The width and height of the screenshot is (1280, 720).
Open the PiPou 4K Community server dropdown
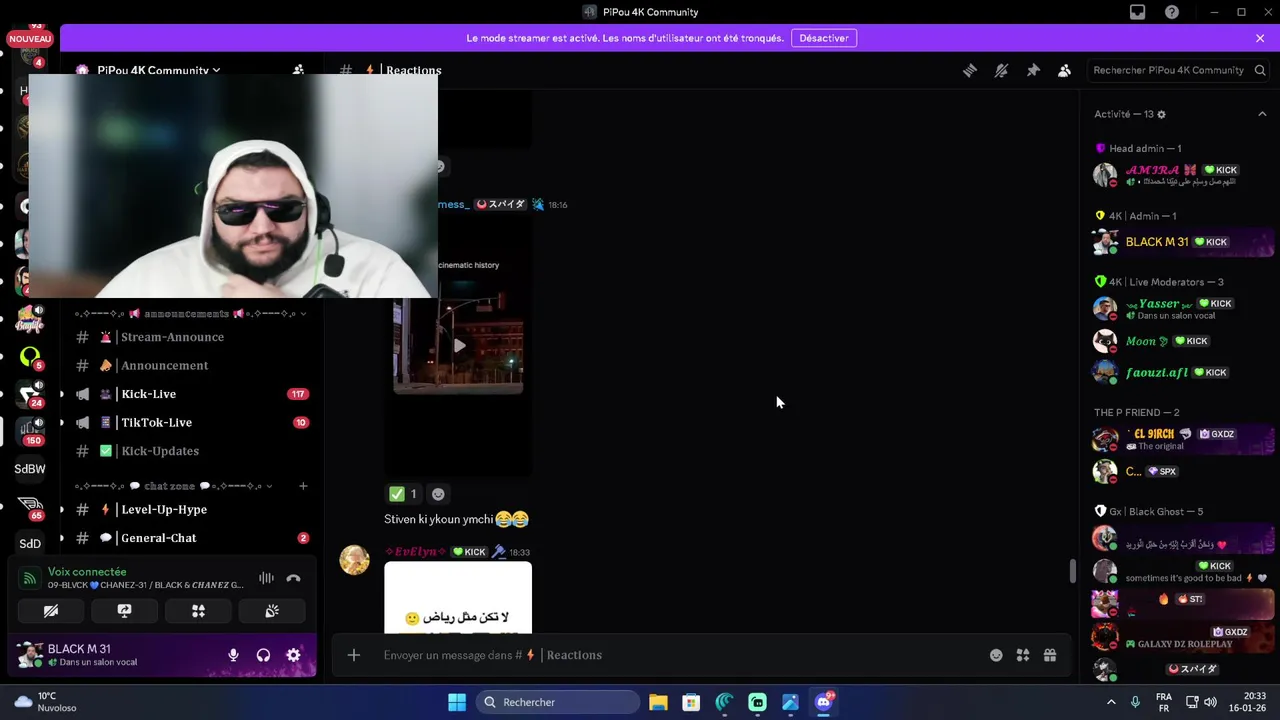coord(158,70)
